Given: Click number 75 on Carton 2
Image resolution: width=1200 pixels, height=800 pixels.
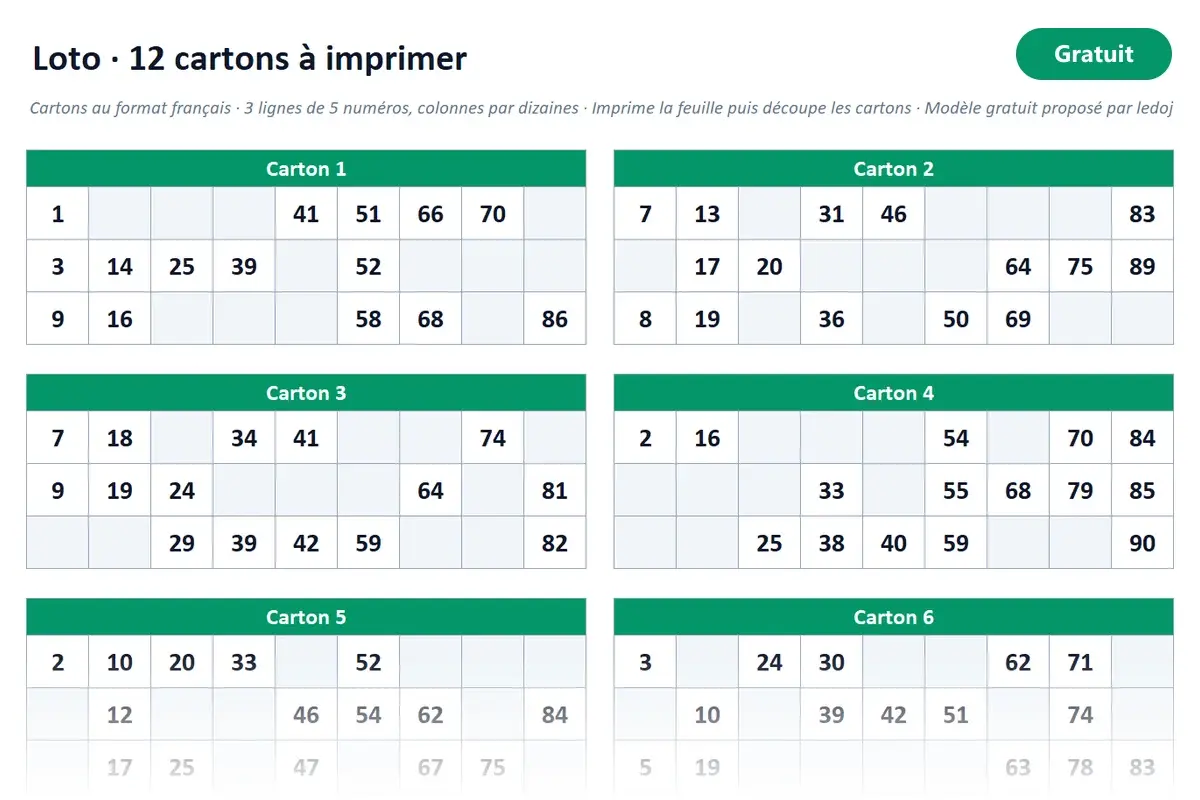Looking at the screenshot, I should point(1080,267).
